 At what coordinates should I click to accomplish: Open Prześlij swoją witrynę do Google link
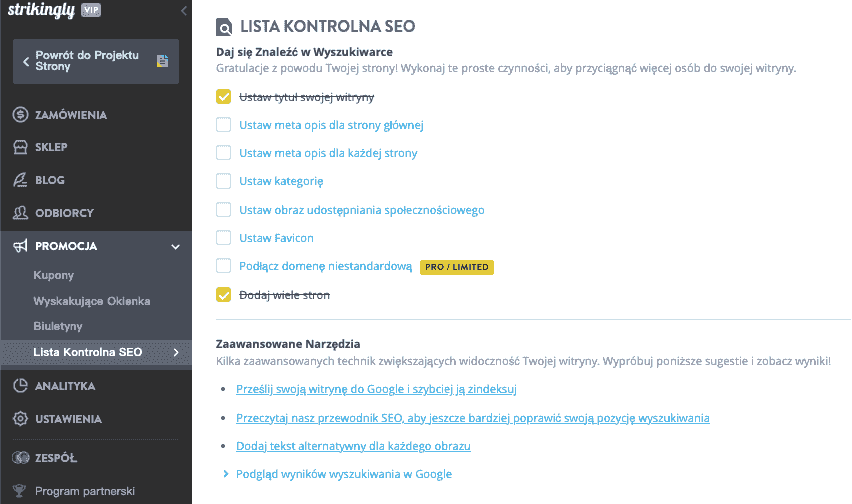coord(376,389)
